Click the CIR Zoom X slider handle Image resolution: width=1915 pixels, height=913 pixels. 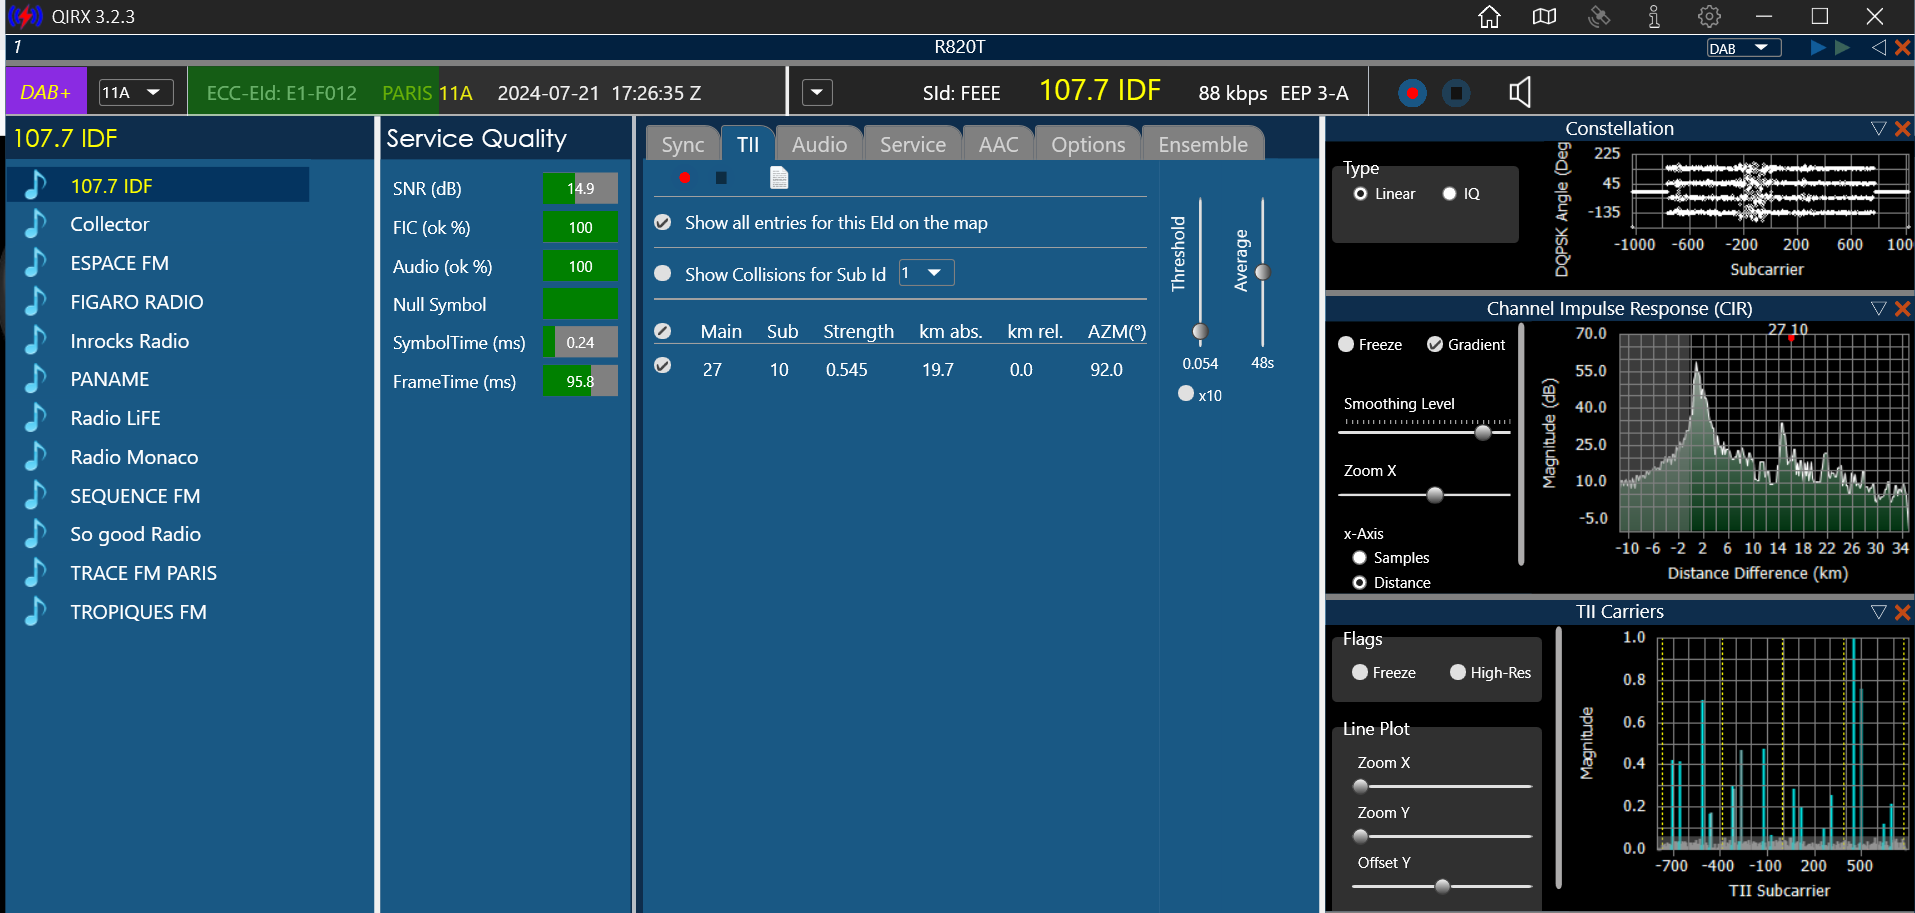(1435, 495)
